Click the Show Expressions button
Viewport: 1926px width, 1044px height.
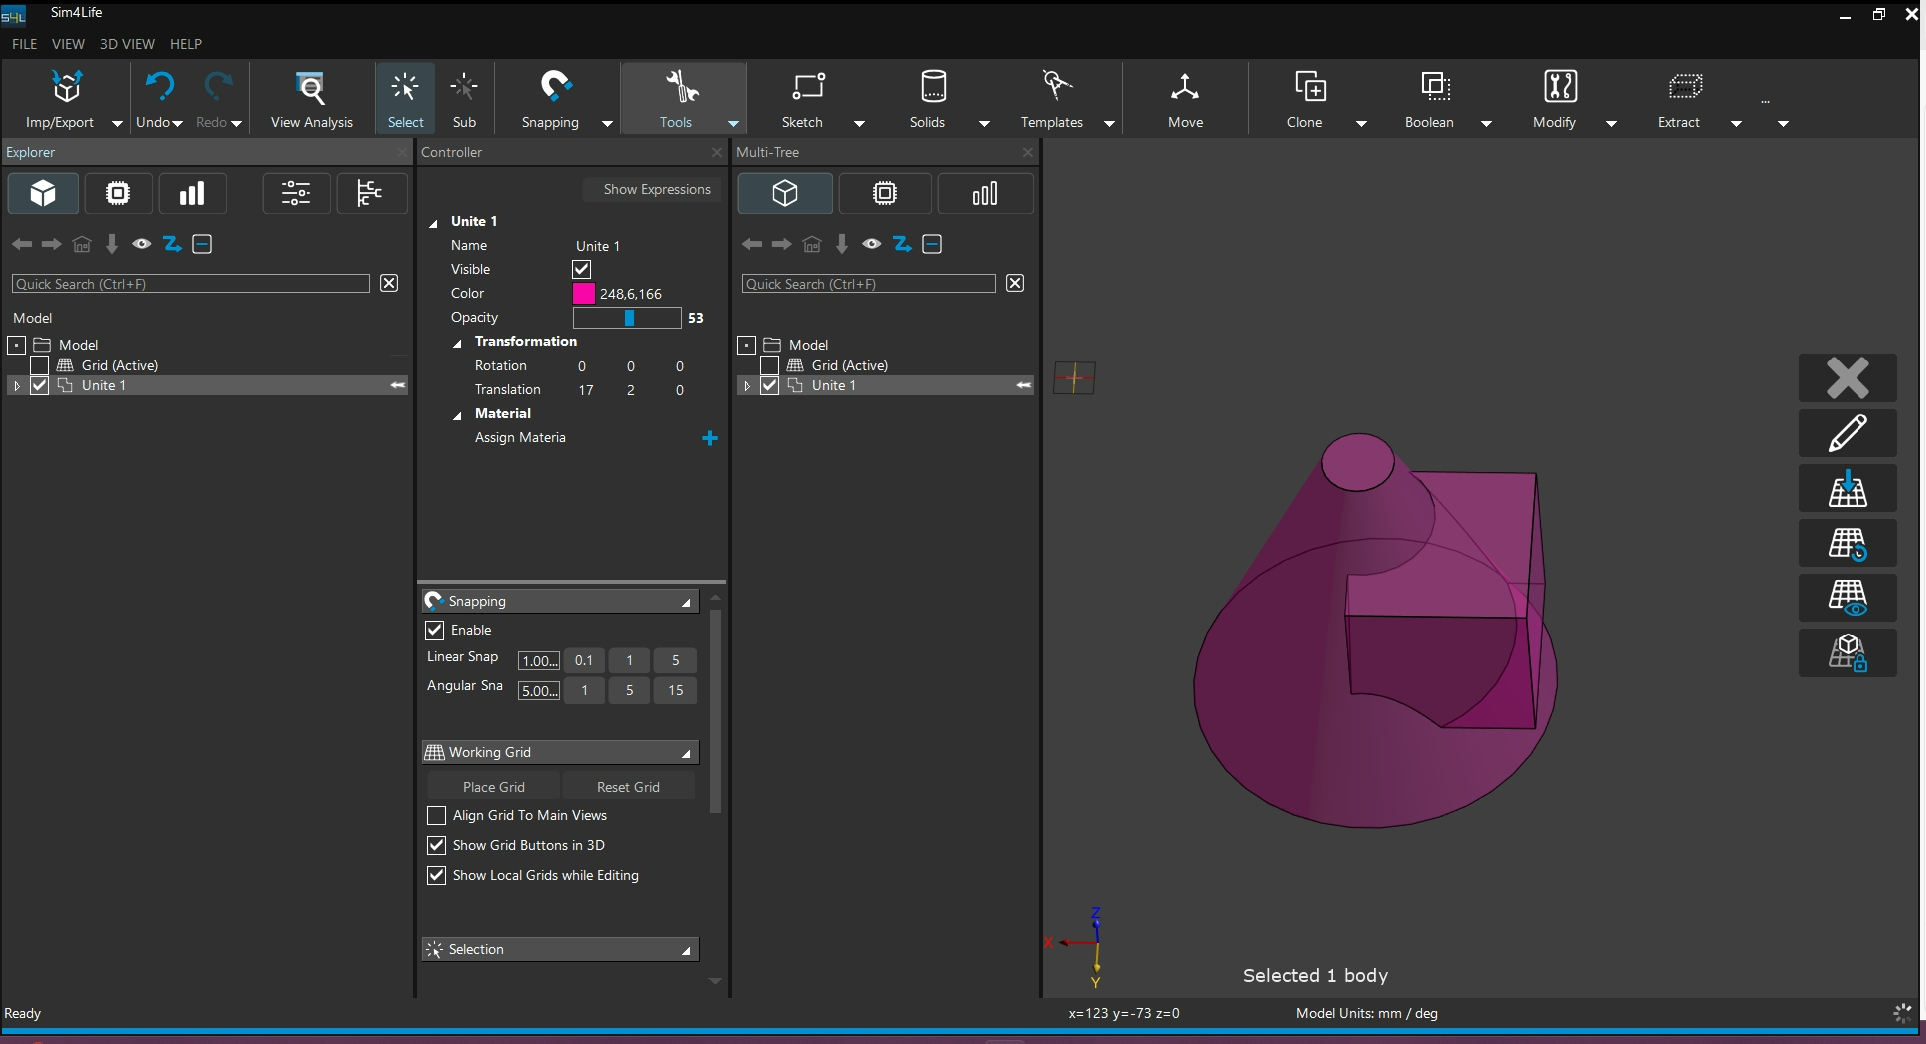(656, 189)
